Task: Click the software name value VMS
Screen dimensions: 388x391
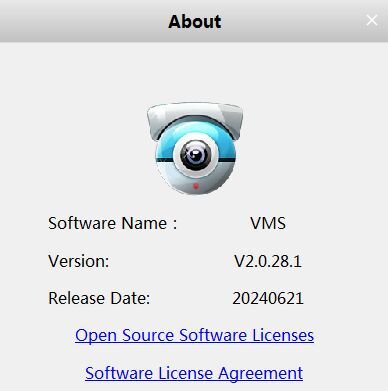Action: 268,223
